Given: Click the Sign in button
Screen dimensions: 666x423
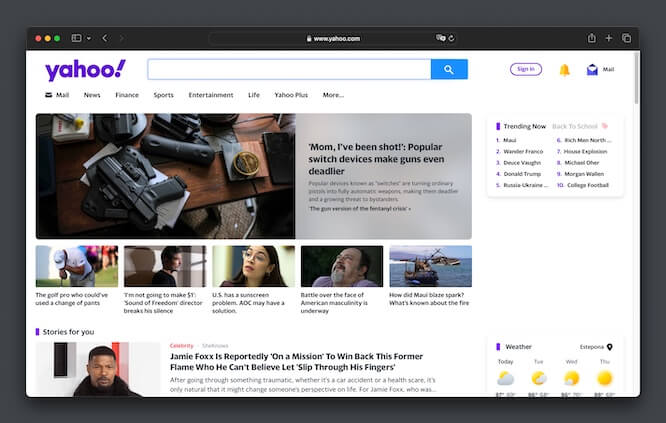Looking at the screenshot, I should coord(526,69).
